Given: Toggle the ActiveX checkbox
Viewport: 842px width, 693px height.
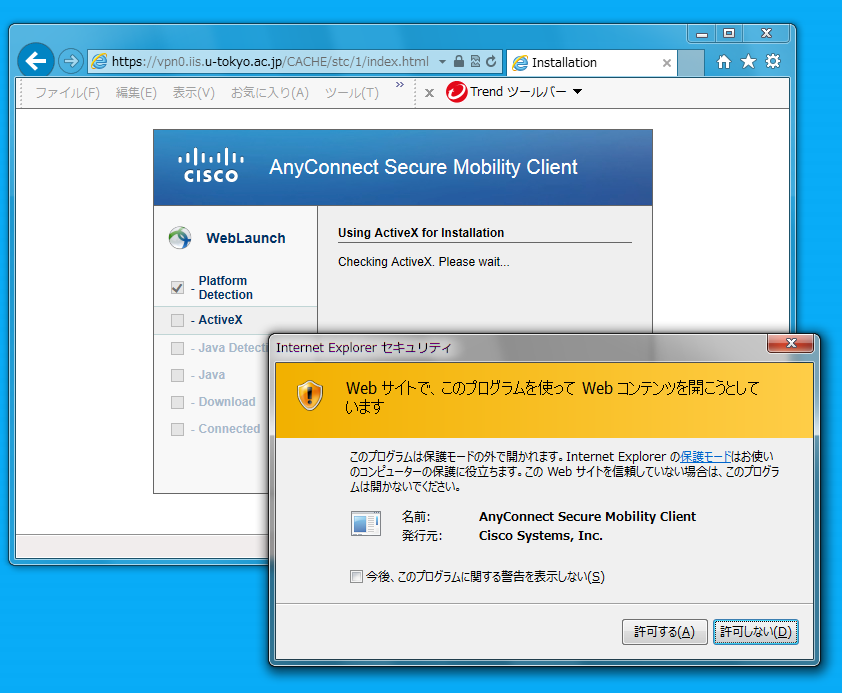Looking at the screenshot, I should pos(177,320).
